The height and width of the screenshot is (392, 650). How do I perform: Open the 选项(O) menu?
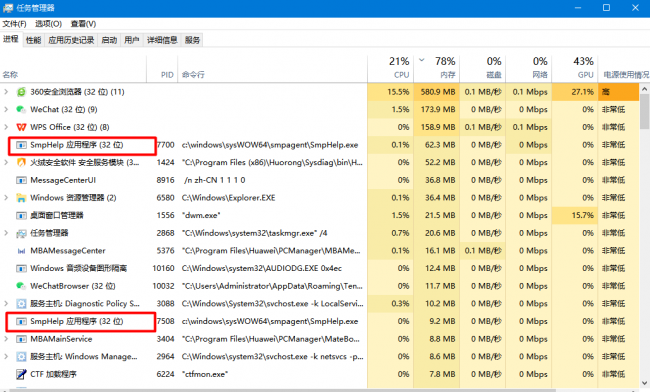(49, 24)
